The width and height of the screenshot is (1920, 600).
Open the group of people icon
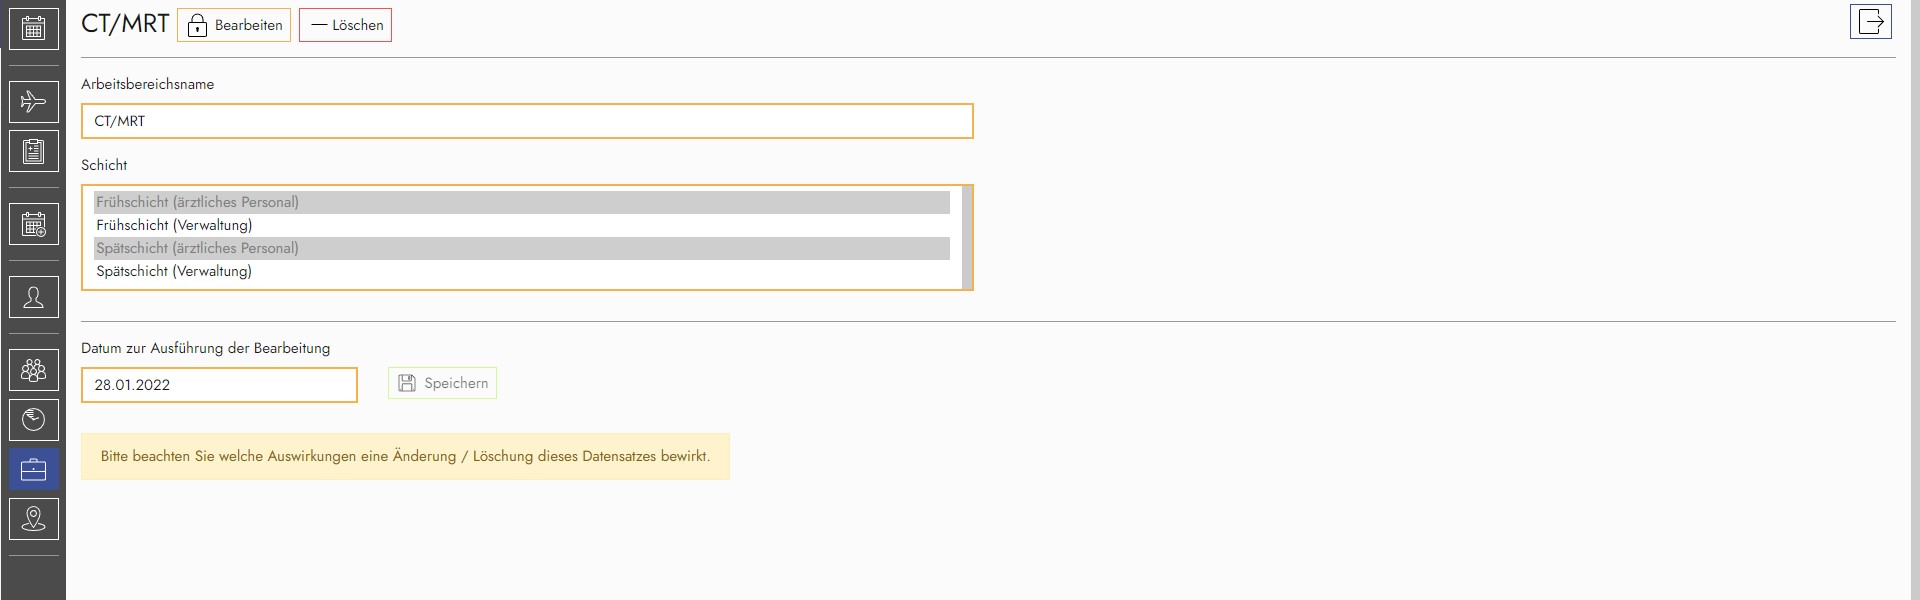point(33,371)
